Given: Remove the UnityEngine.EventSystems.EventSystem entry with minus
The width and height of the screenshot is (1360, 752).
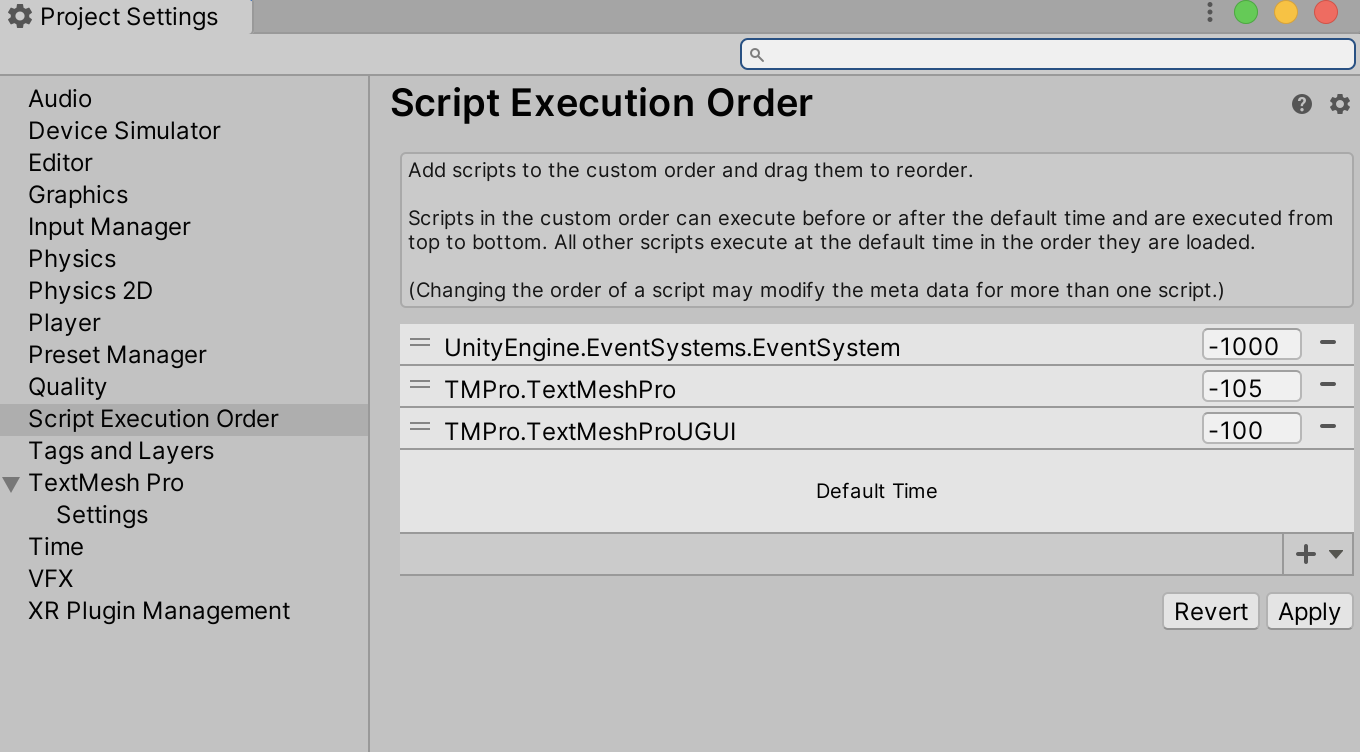Looking at the screenshot, I should click(1328, 342).
